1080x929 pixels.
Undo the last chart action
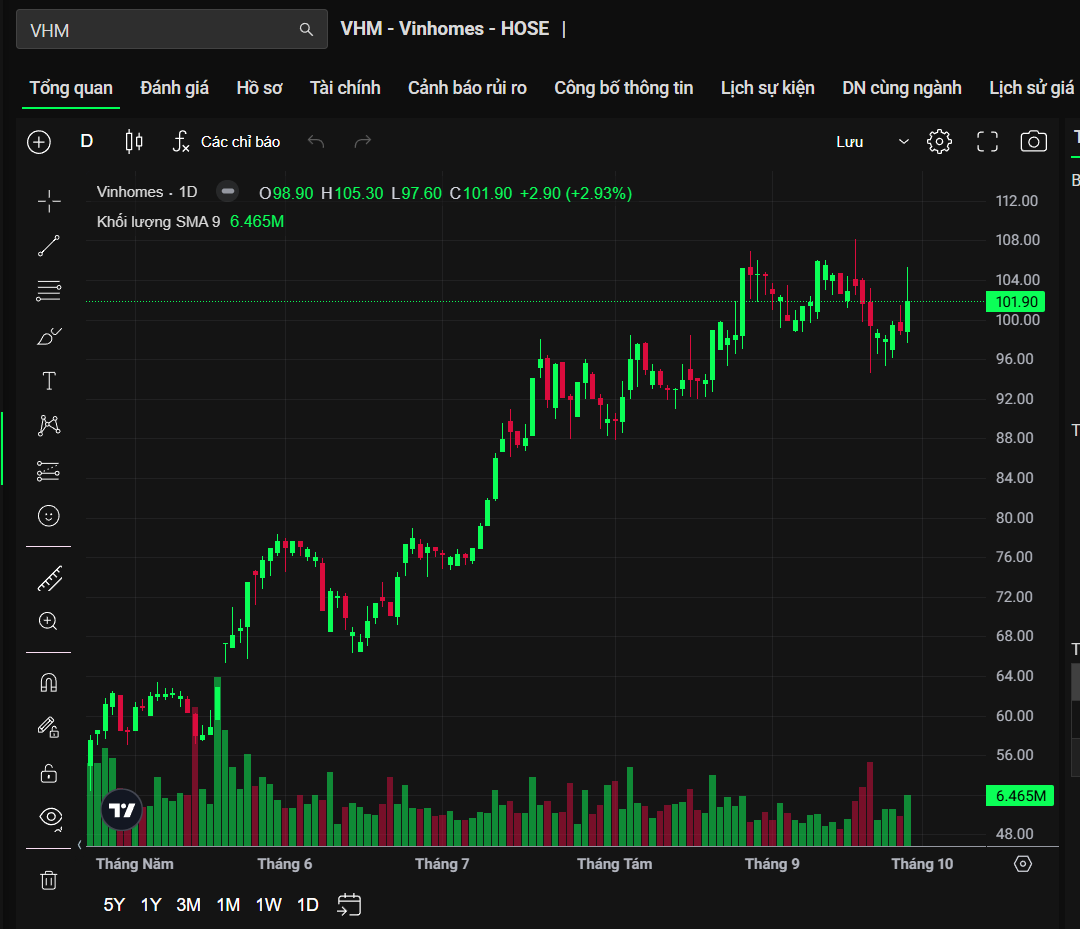(x=316, y=141)
